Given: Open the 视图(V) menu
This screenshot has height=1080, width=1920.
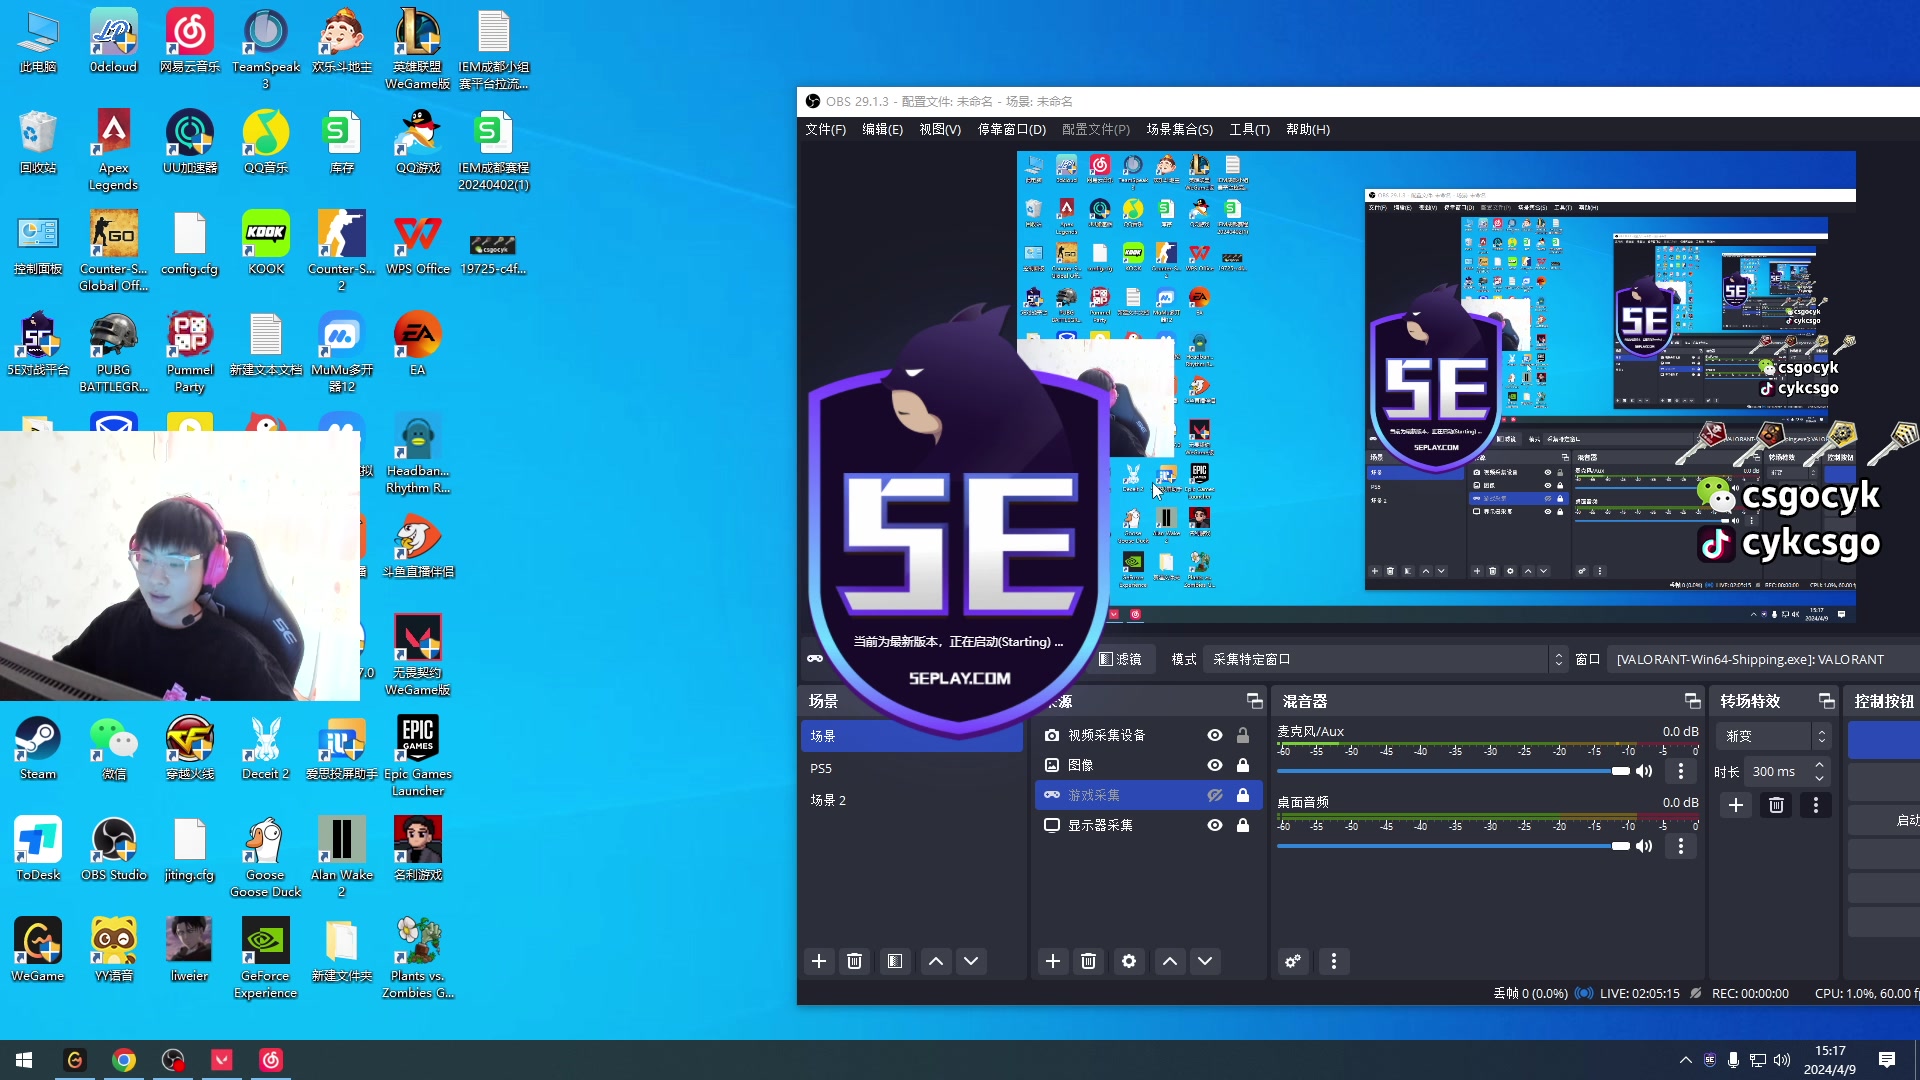Looking at the screenshot, I should click(940, 129).
